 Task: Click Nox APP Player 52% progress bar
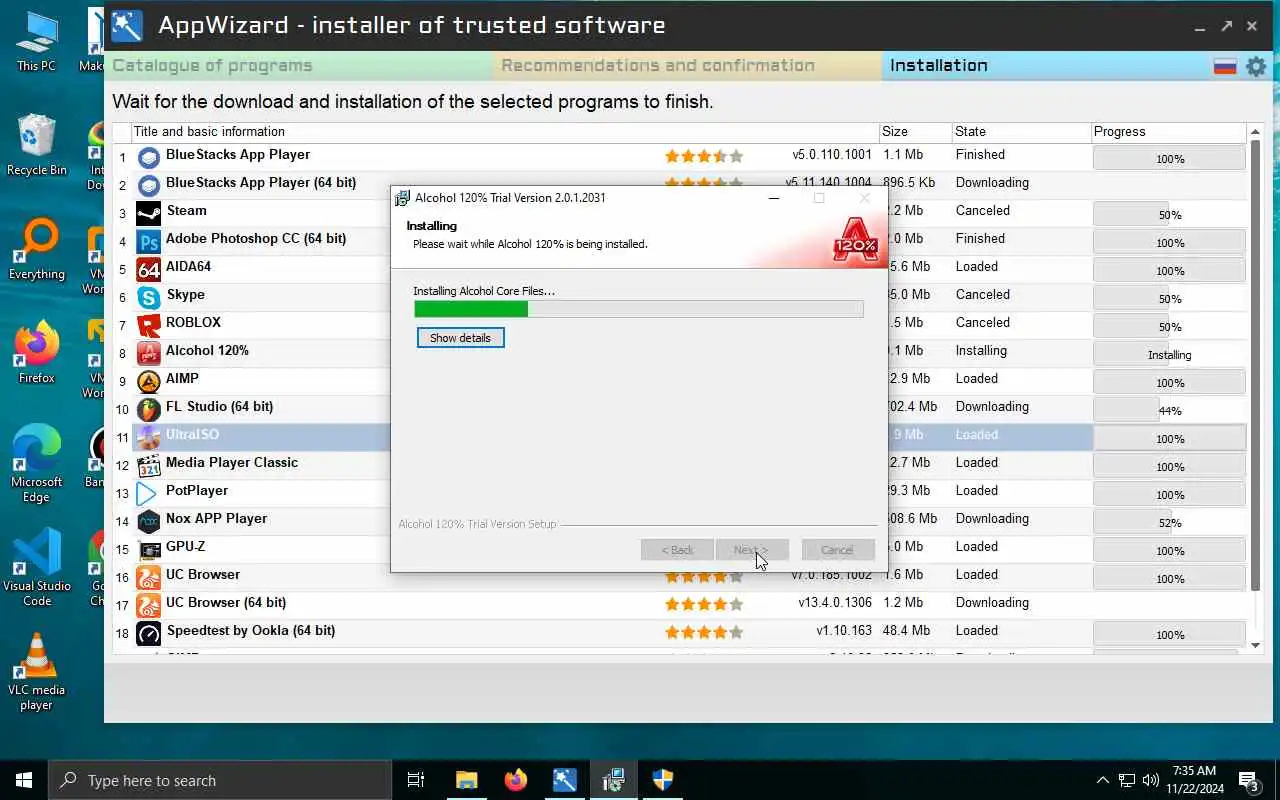tap(1169, 522)
